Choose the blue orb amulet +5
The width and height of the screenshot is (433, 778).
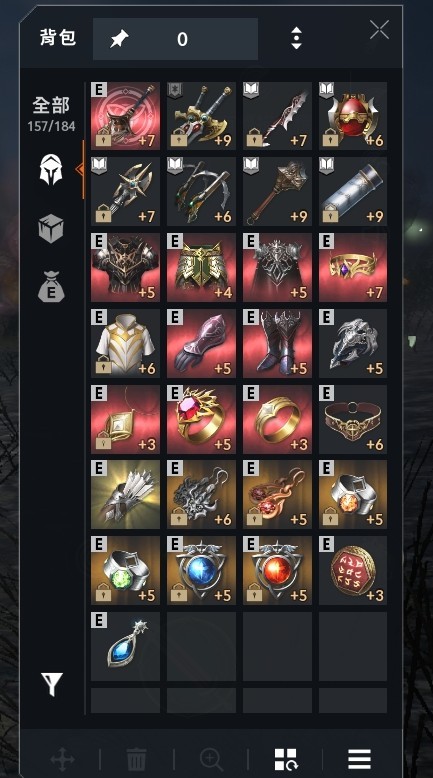pos(201,571)
